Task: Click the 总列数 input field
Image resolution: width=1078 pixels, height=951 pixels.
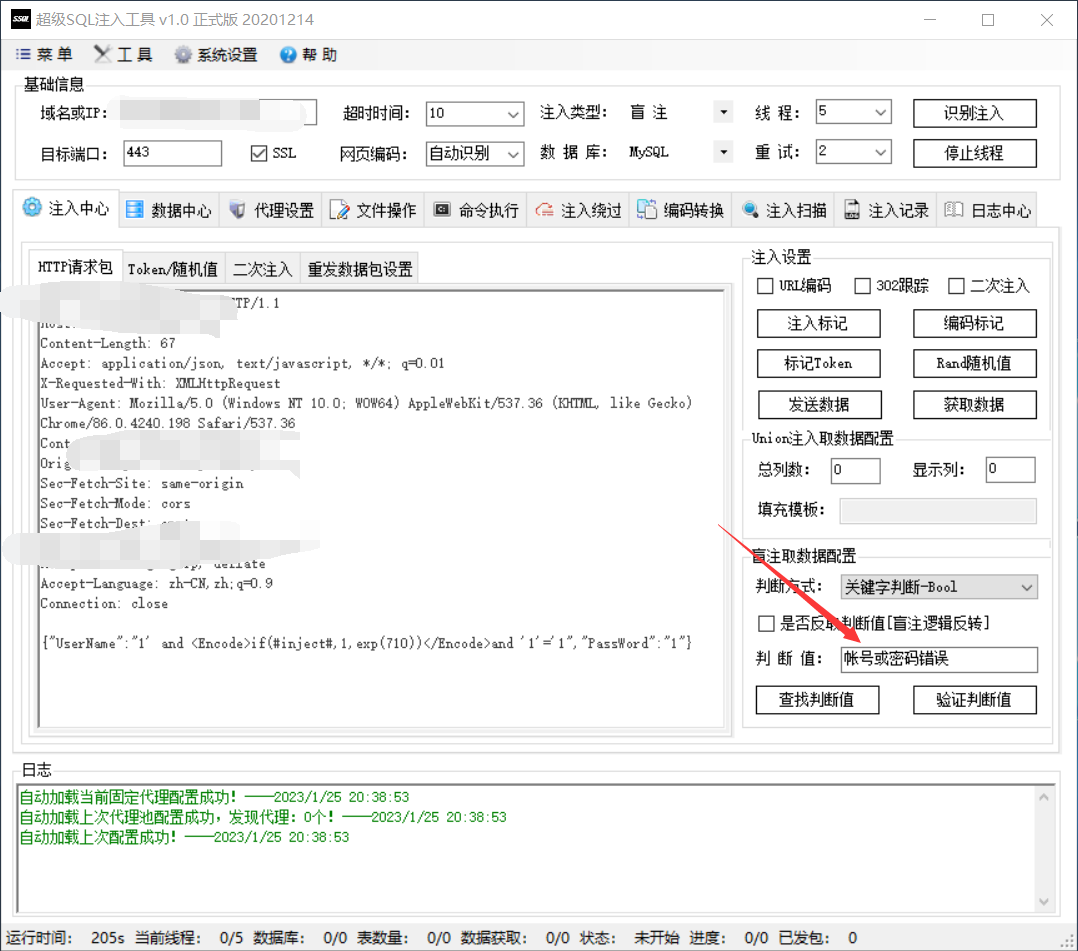Action: coord(855,470)
